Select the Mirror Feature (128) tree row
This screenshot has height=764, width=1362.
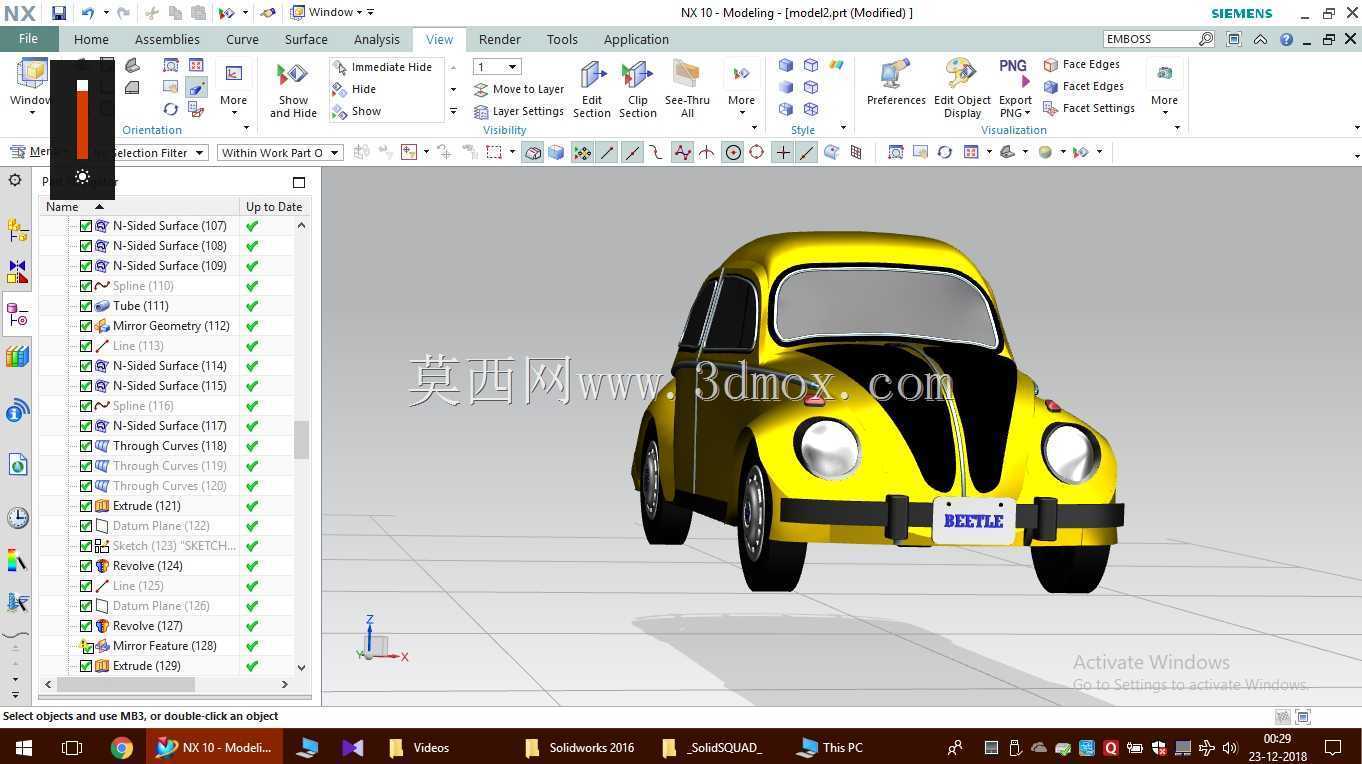[x=164, y=646]
